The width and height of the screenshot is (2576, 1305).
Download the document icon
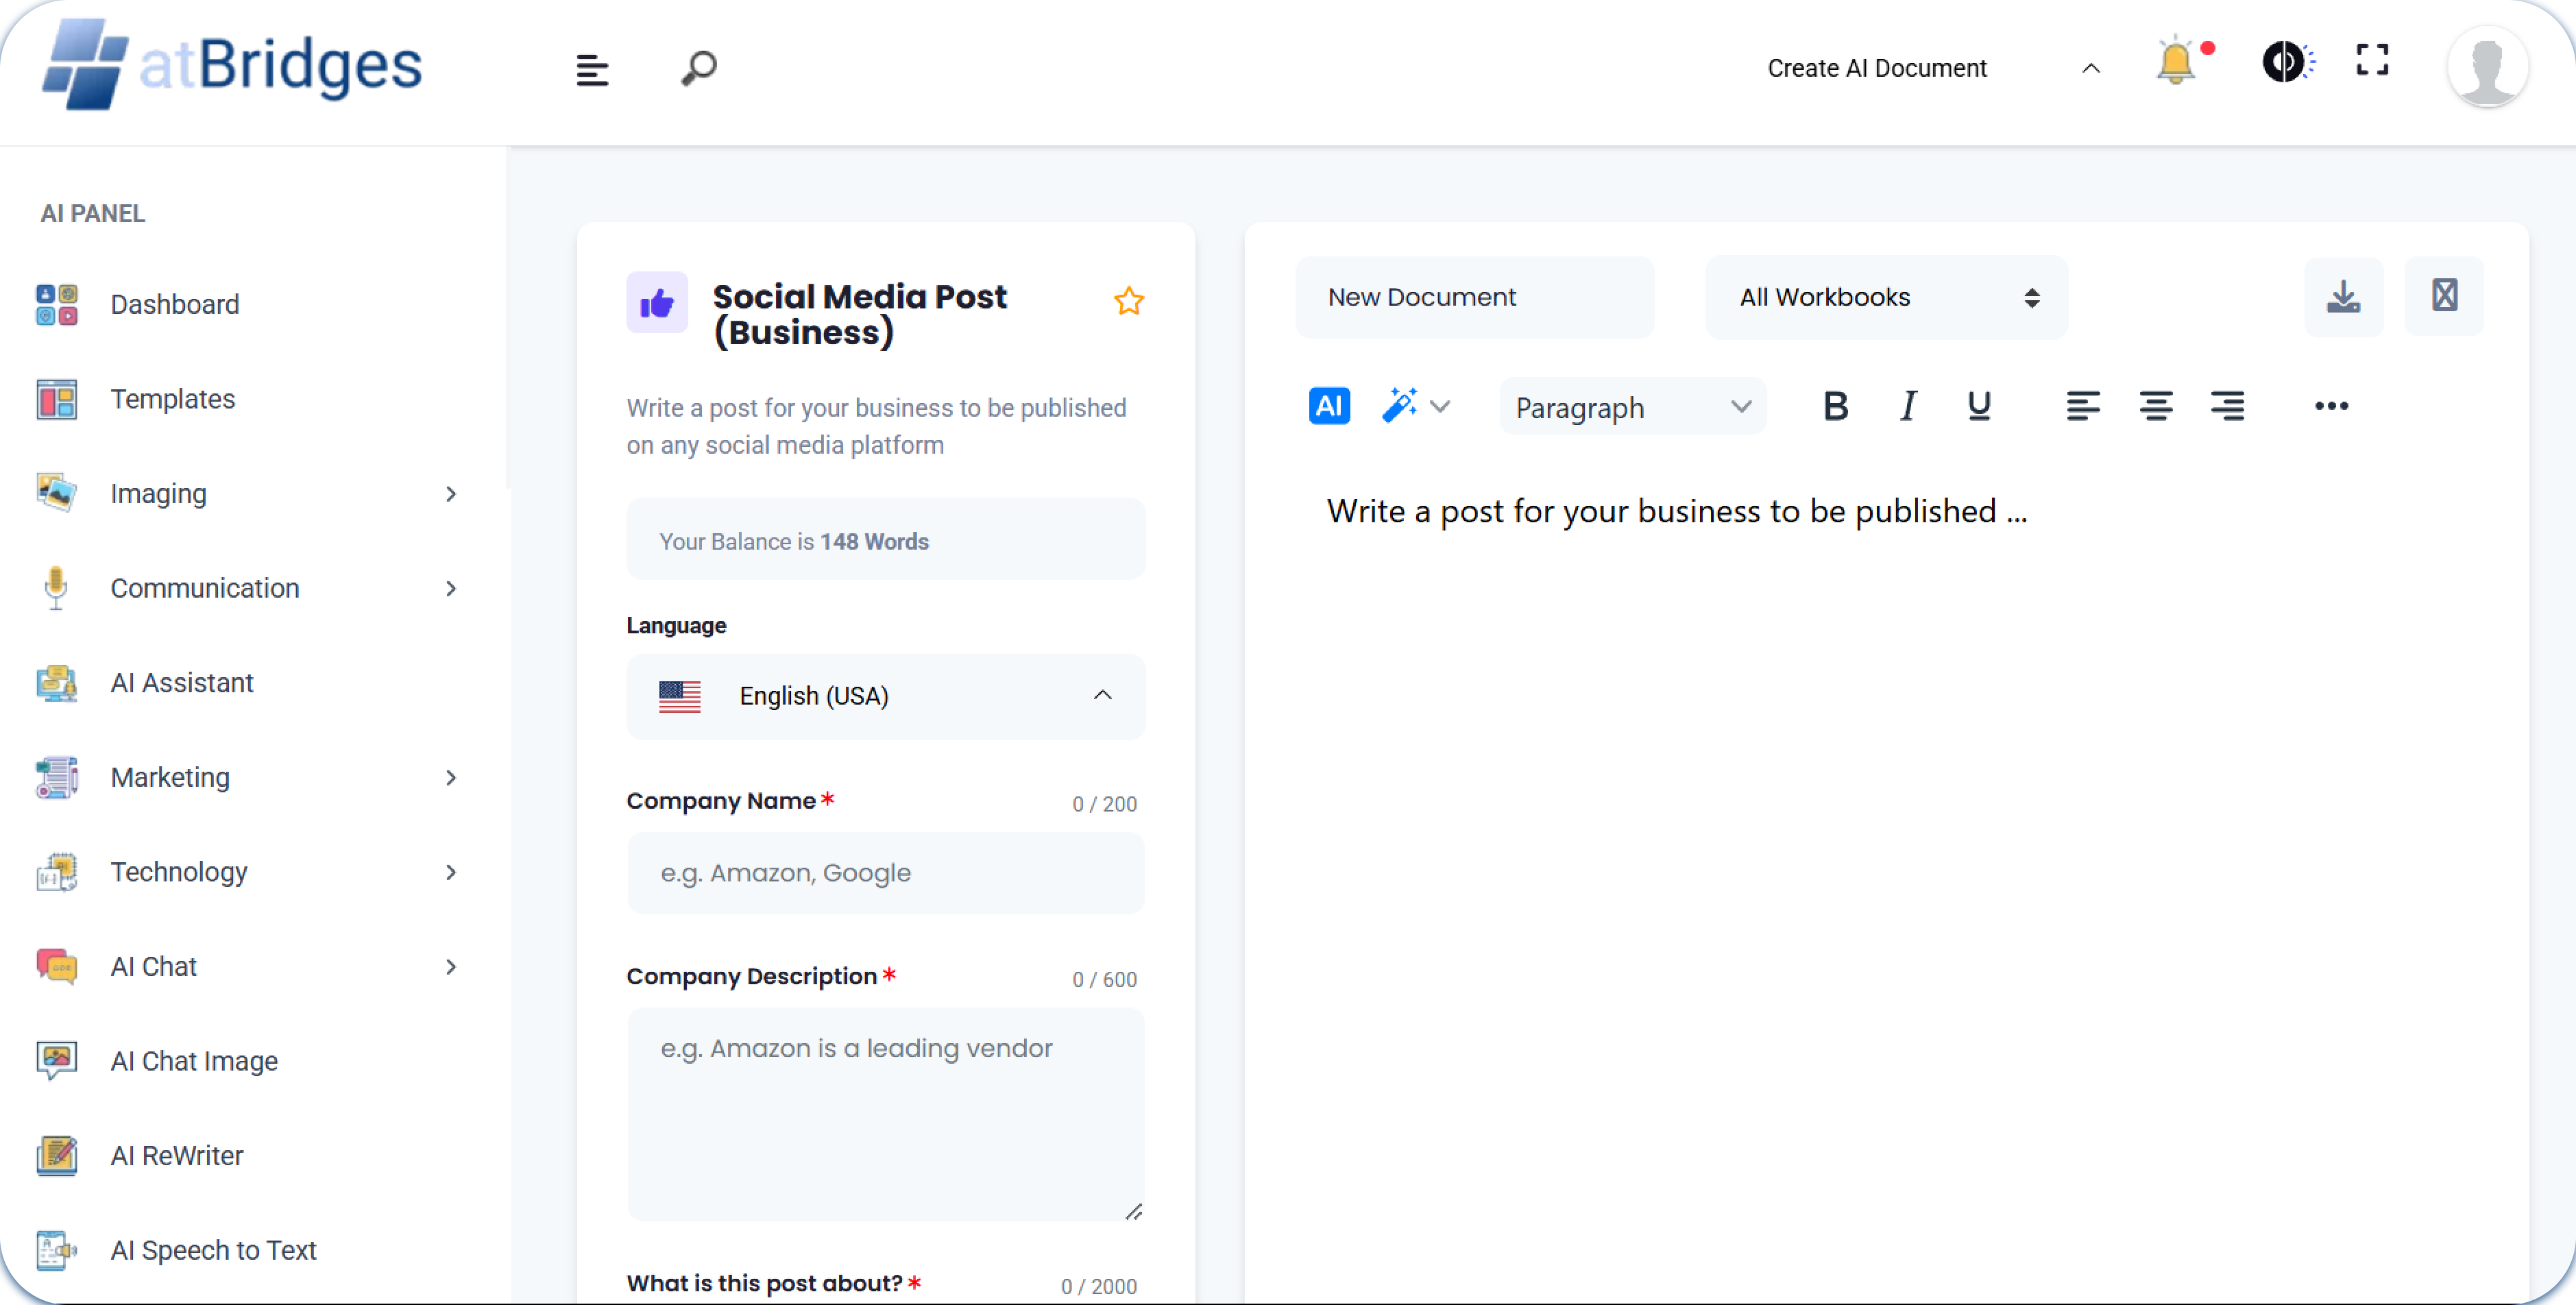2343,297
